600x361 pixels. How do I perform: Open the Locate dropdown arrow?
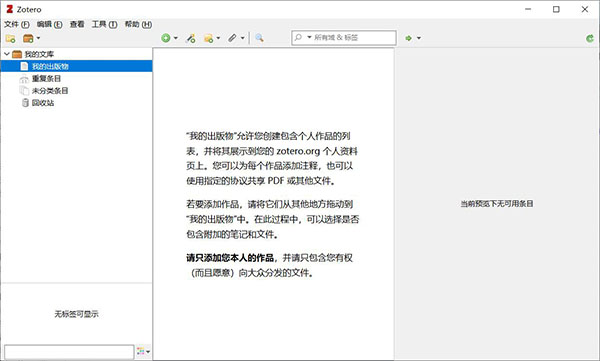pos(419,38)
